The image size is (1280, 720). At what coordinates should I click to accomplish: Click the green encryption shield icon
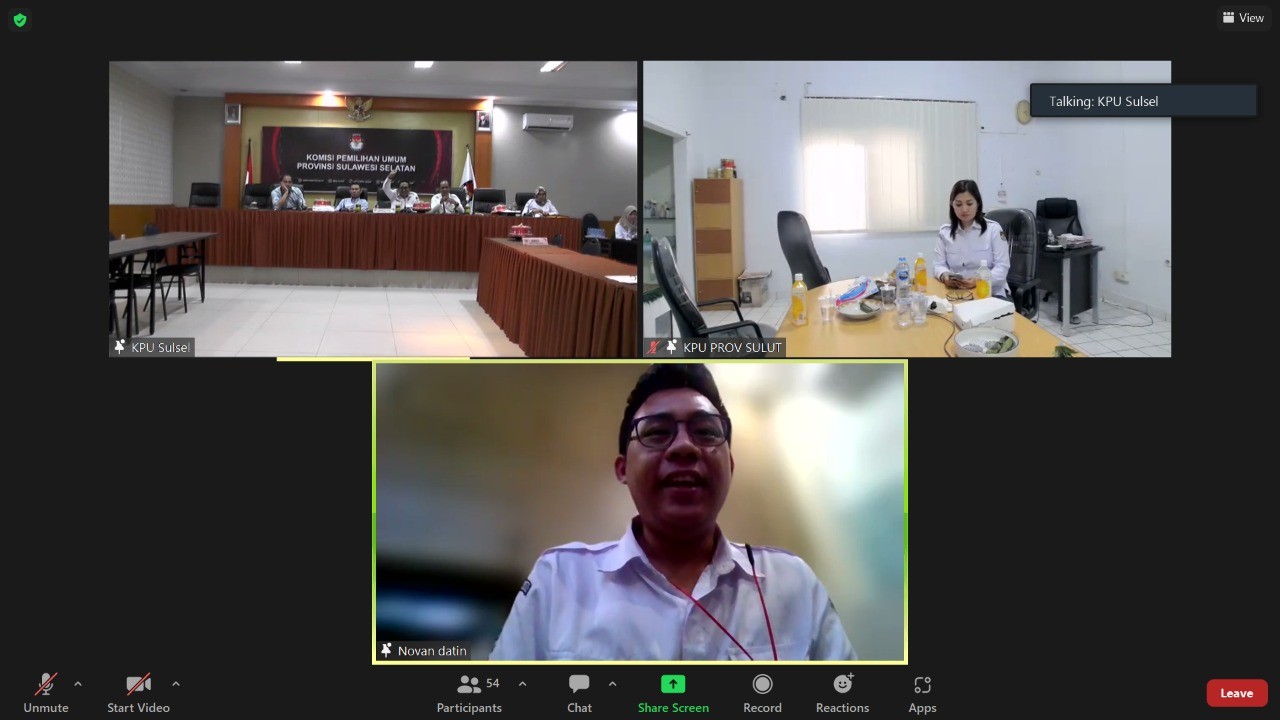tap(20, 20)
